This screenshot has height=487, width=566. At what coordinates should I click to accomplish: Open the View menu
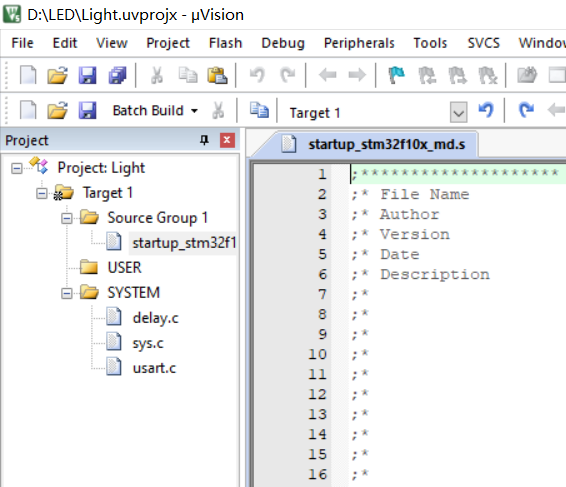pyautogui.click(x=112, y=43)
